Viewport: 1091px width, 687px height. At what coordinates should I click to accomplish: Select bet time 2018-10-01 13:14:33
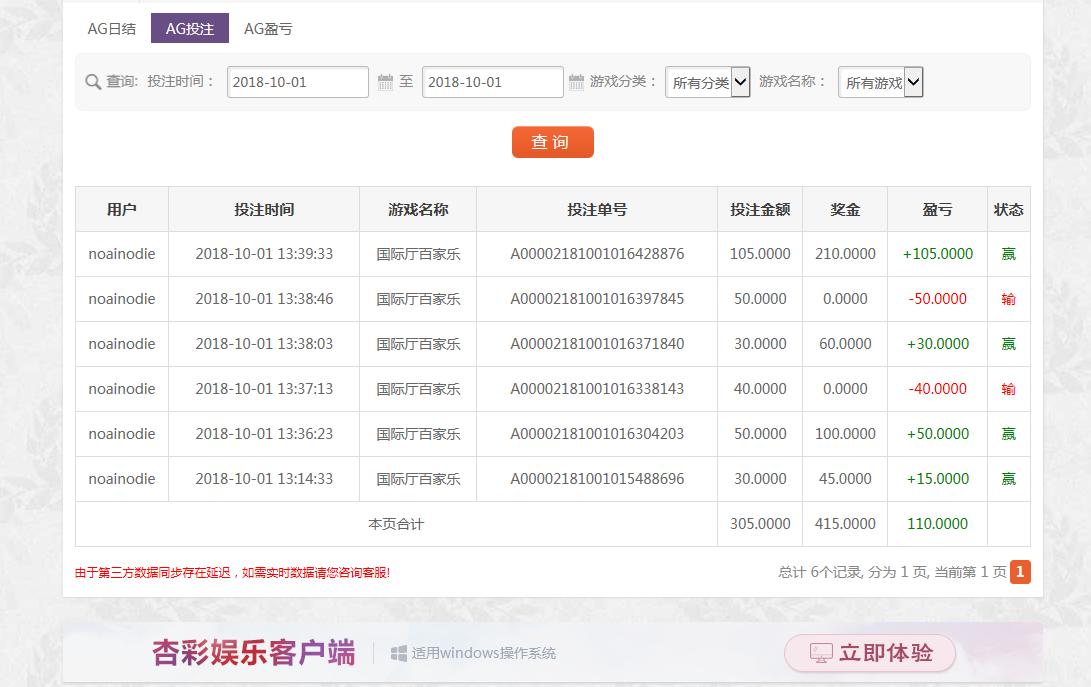pyautogui.click(x=264, y=479)
